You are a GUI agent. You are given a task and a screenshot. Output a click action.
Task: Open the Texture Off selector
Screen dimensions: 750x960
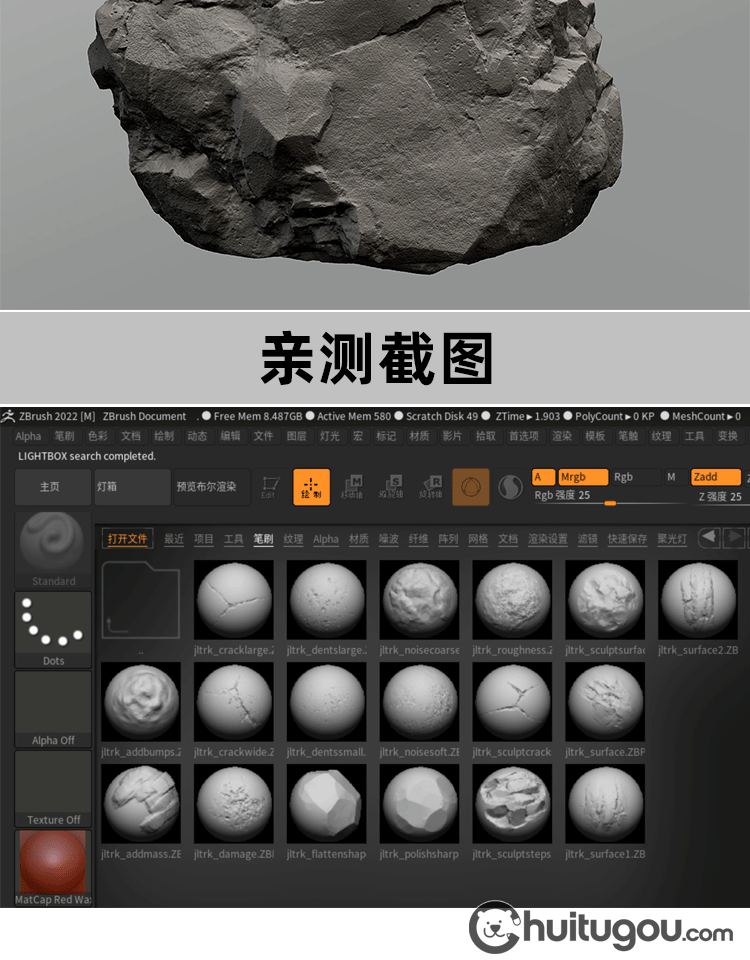point(53,788)
